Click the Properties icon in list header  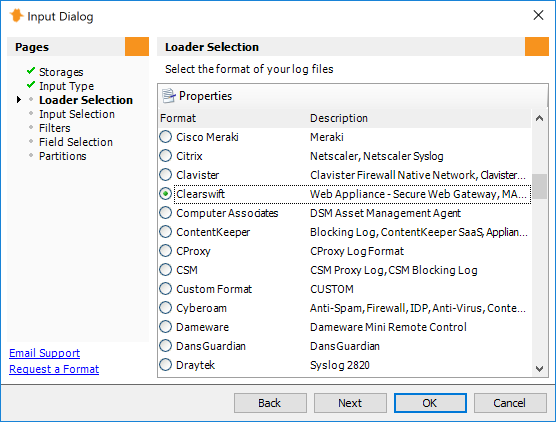click(168, 96)
